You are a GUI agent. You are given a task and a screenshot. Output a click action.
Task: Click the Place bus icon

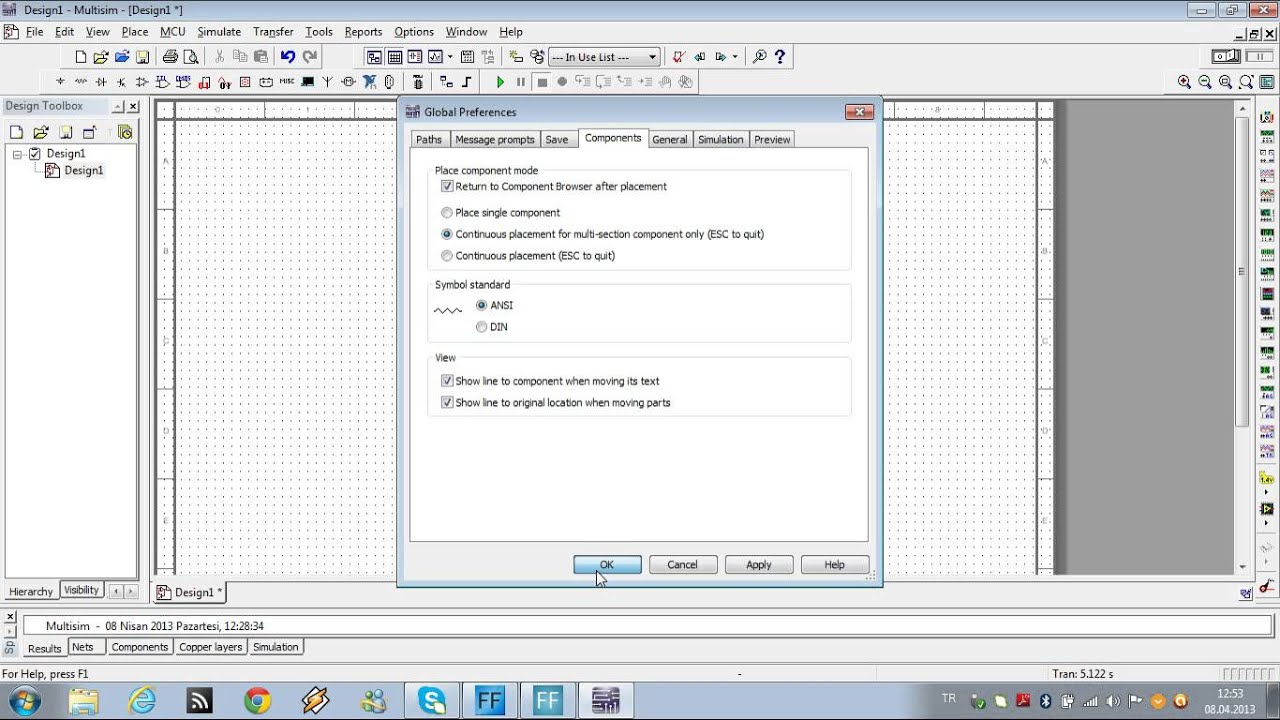466,82
